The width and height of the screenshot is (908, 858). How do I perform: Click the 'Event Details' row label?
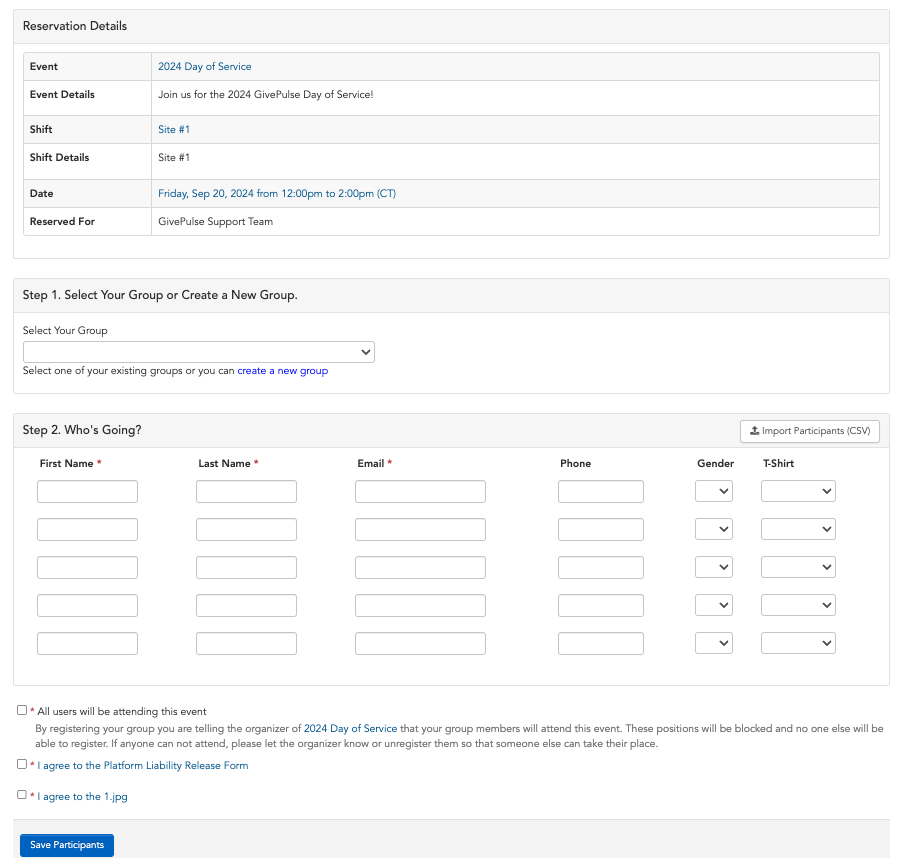(62, 94)
